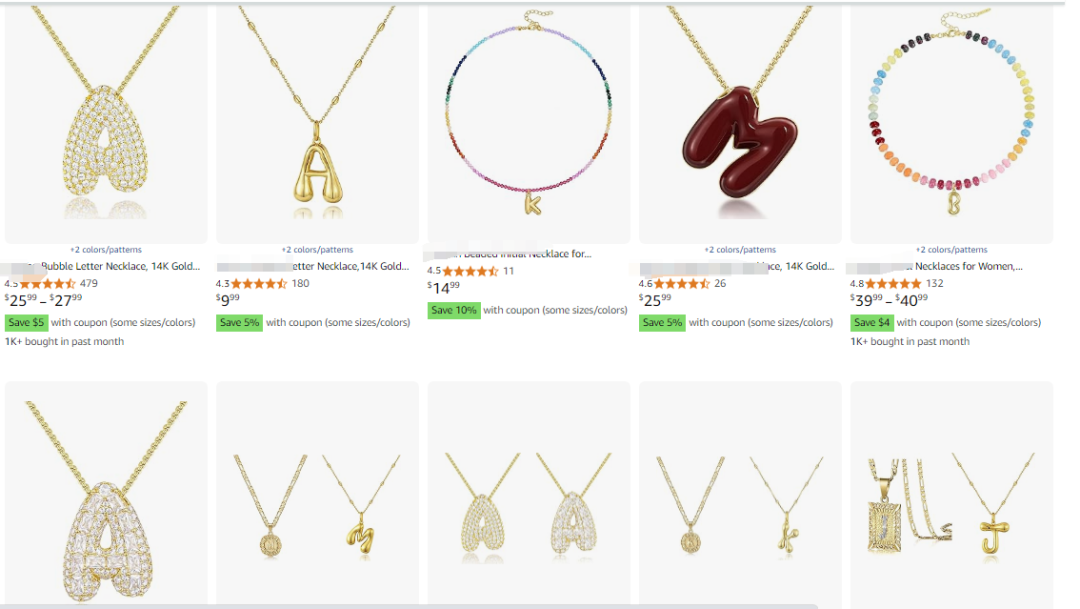This screenshot has height=609, width=1080.
Task: Open the dark red letter M necklace image
Action: (740, 123)
